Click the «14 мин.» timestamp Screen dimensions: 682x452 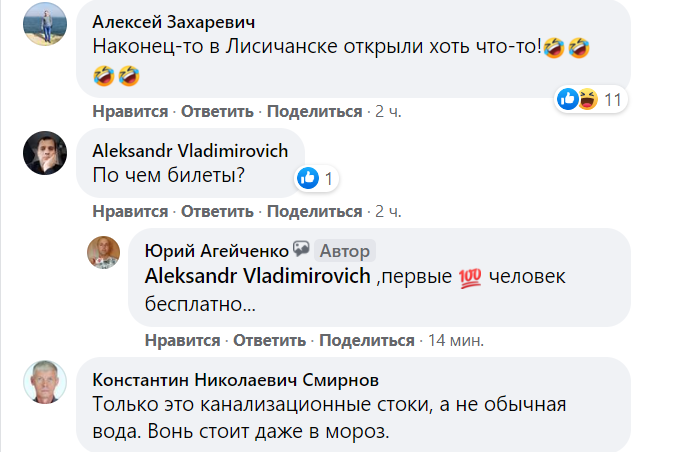pyautogui.click(x=455, y=340)
